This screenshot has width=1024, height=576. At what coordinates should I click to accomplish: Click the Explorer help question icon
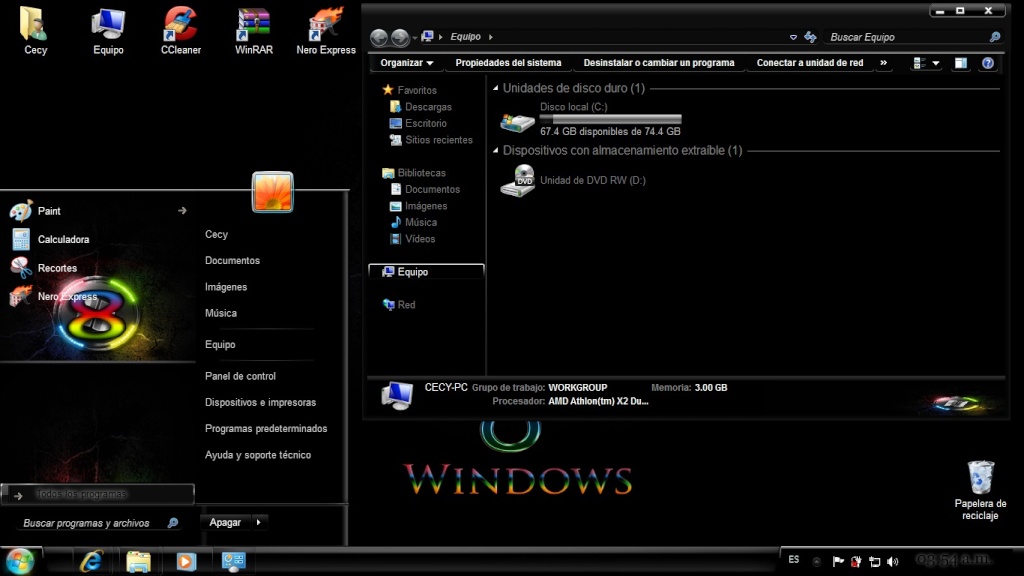987,63
